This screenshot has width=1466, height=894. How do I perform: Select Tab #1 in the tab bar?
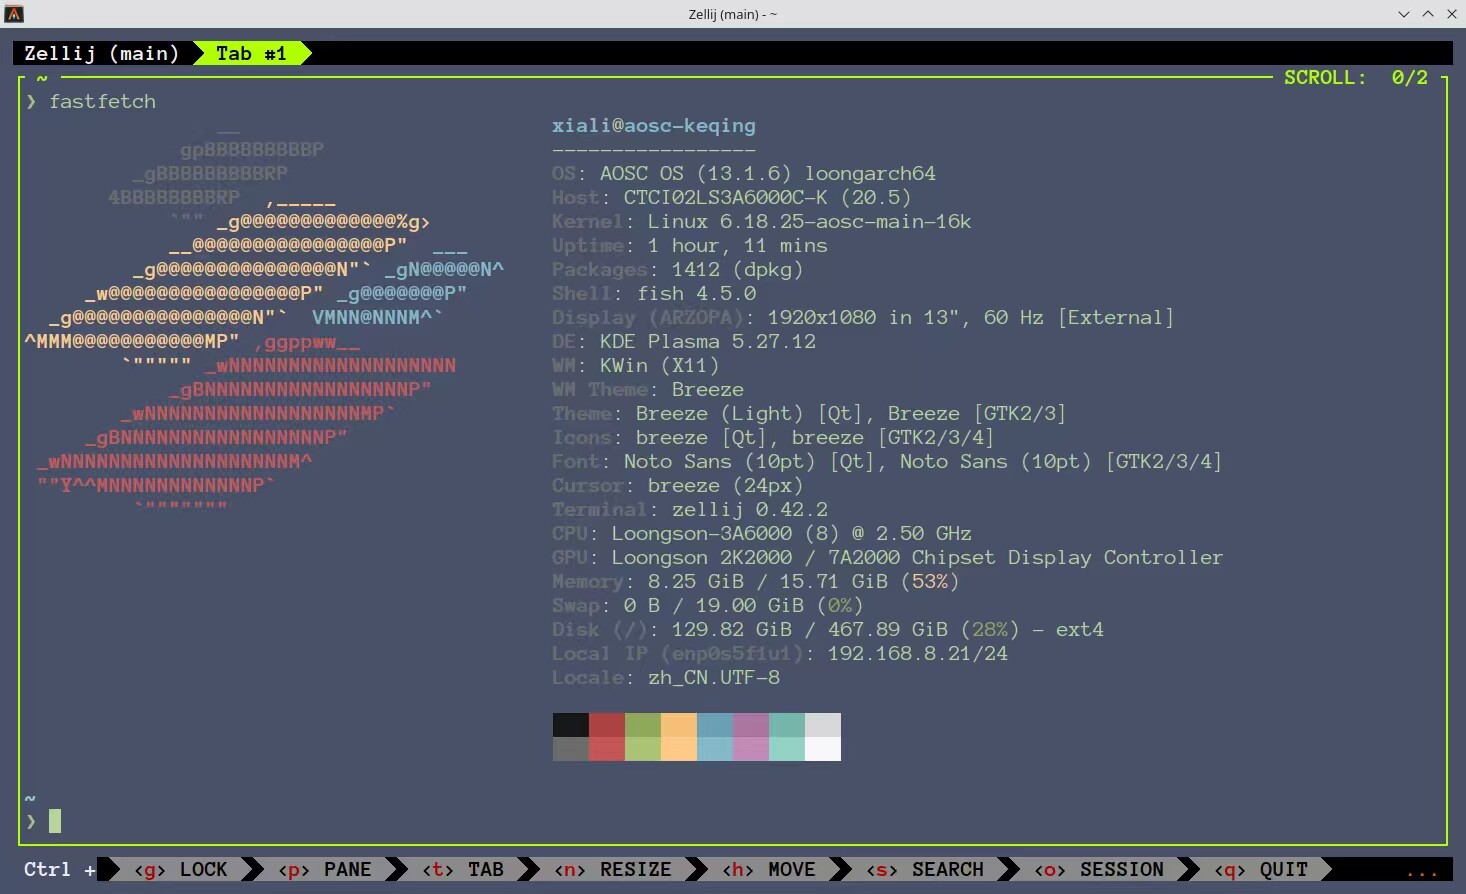point(251,53)
